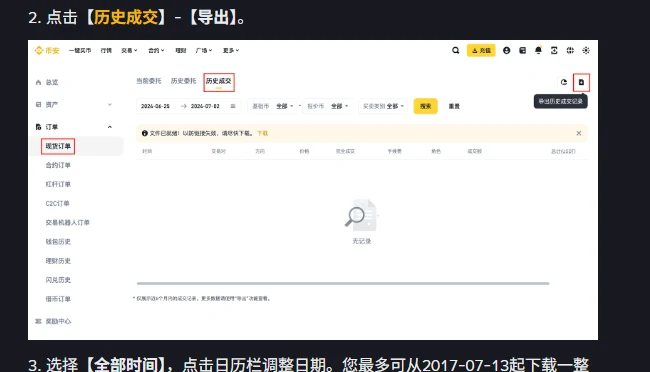
Task: Select the 历史成交 tab
Action: [x=218, y=81]
